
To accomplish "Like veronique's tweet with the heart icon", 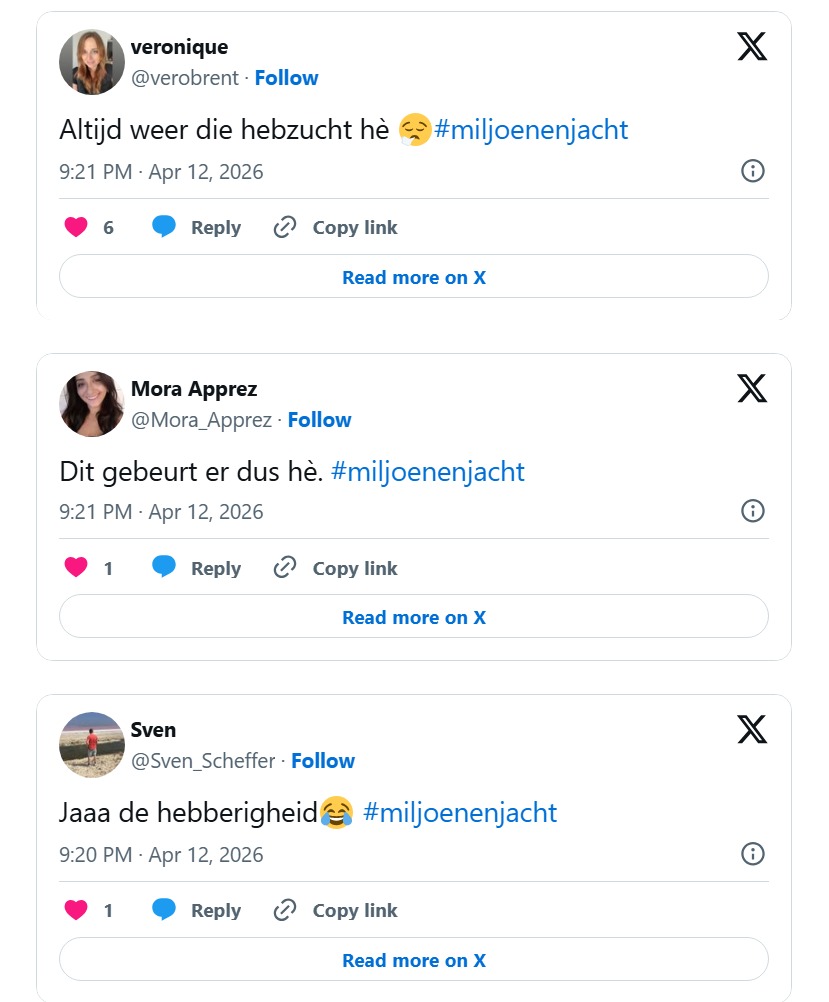I will [x=76, y=227].
